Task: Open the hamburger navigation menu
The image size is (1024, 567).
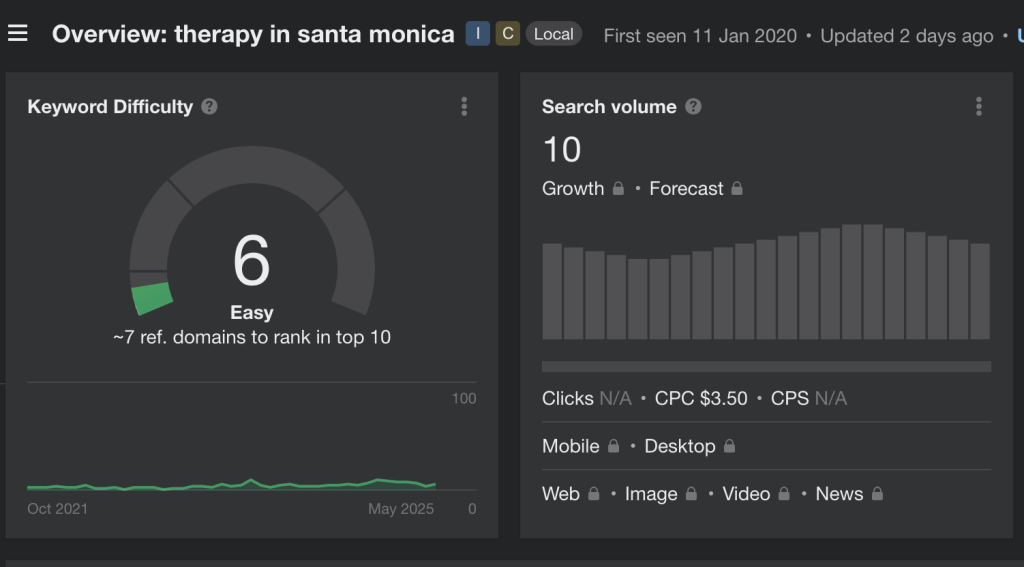Action: (x=18, y=34)
